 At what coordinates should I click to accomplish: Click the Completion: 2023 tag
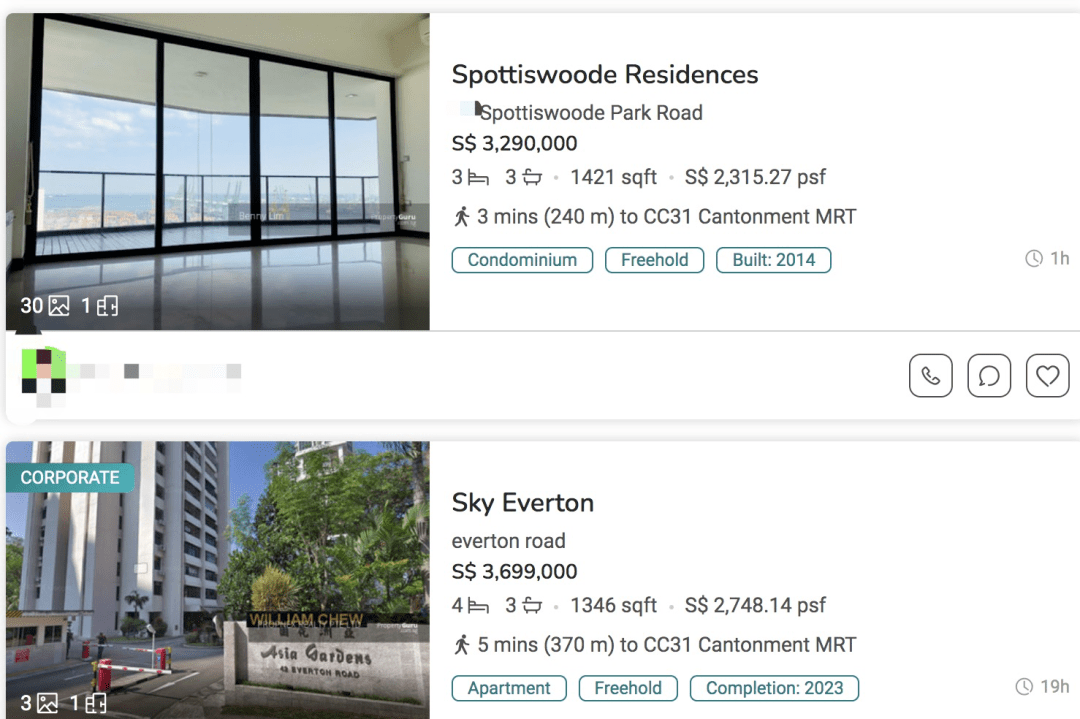point(774,688)
